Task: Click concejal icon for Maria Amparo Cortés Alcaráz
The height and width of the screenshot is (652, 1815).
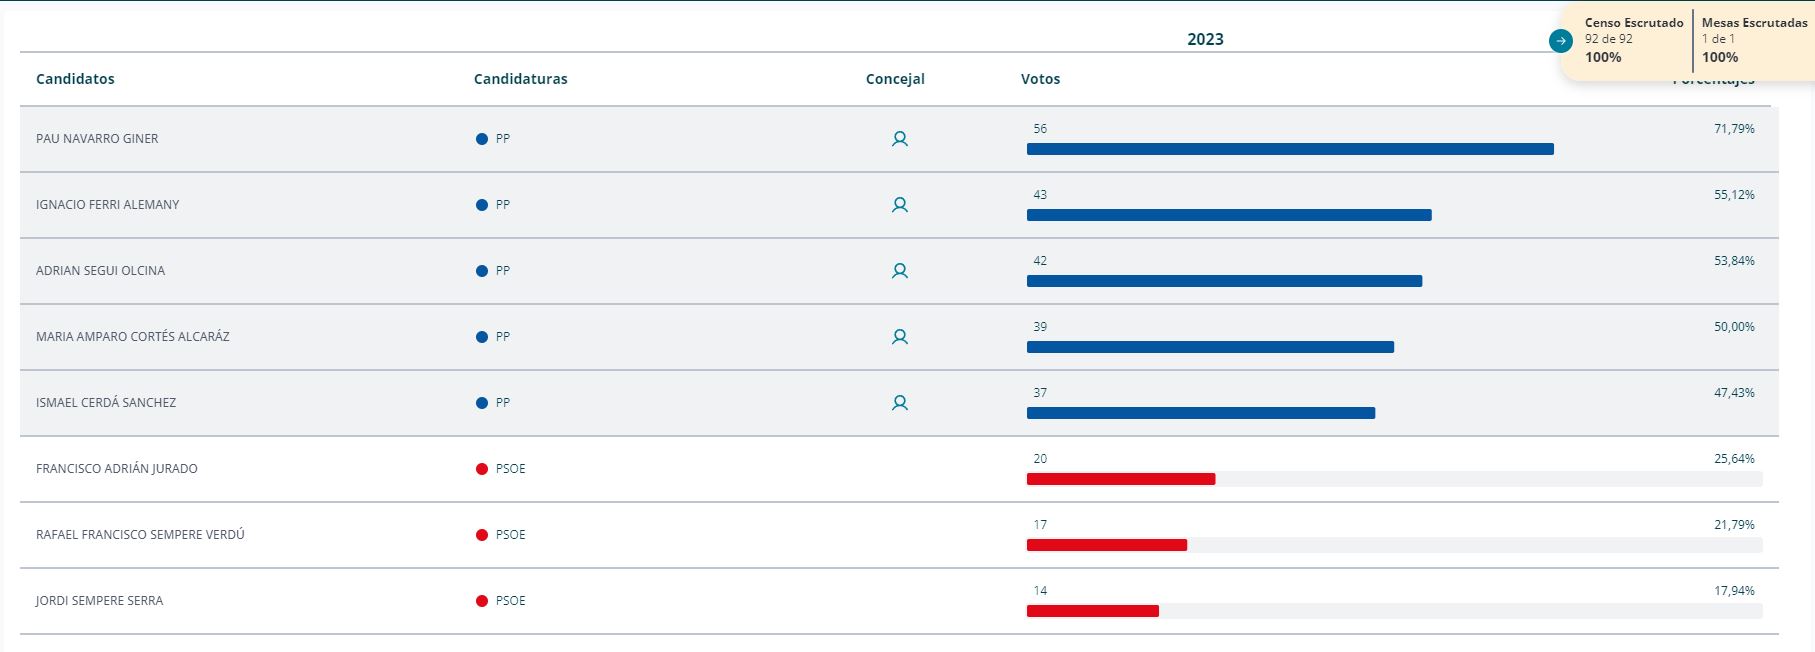Action: click(x=900, y=337)
